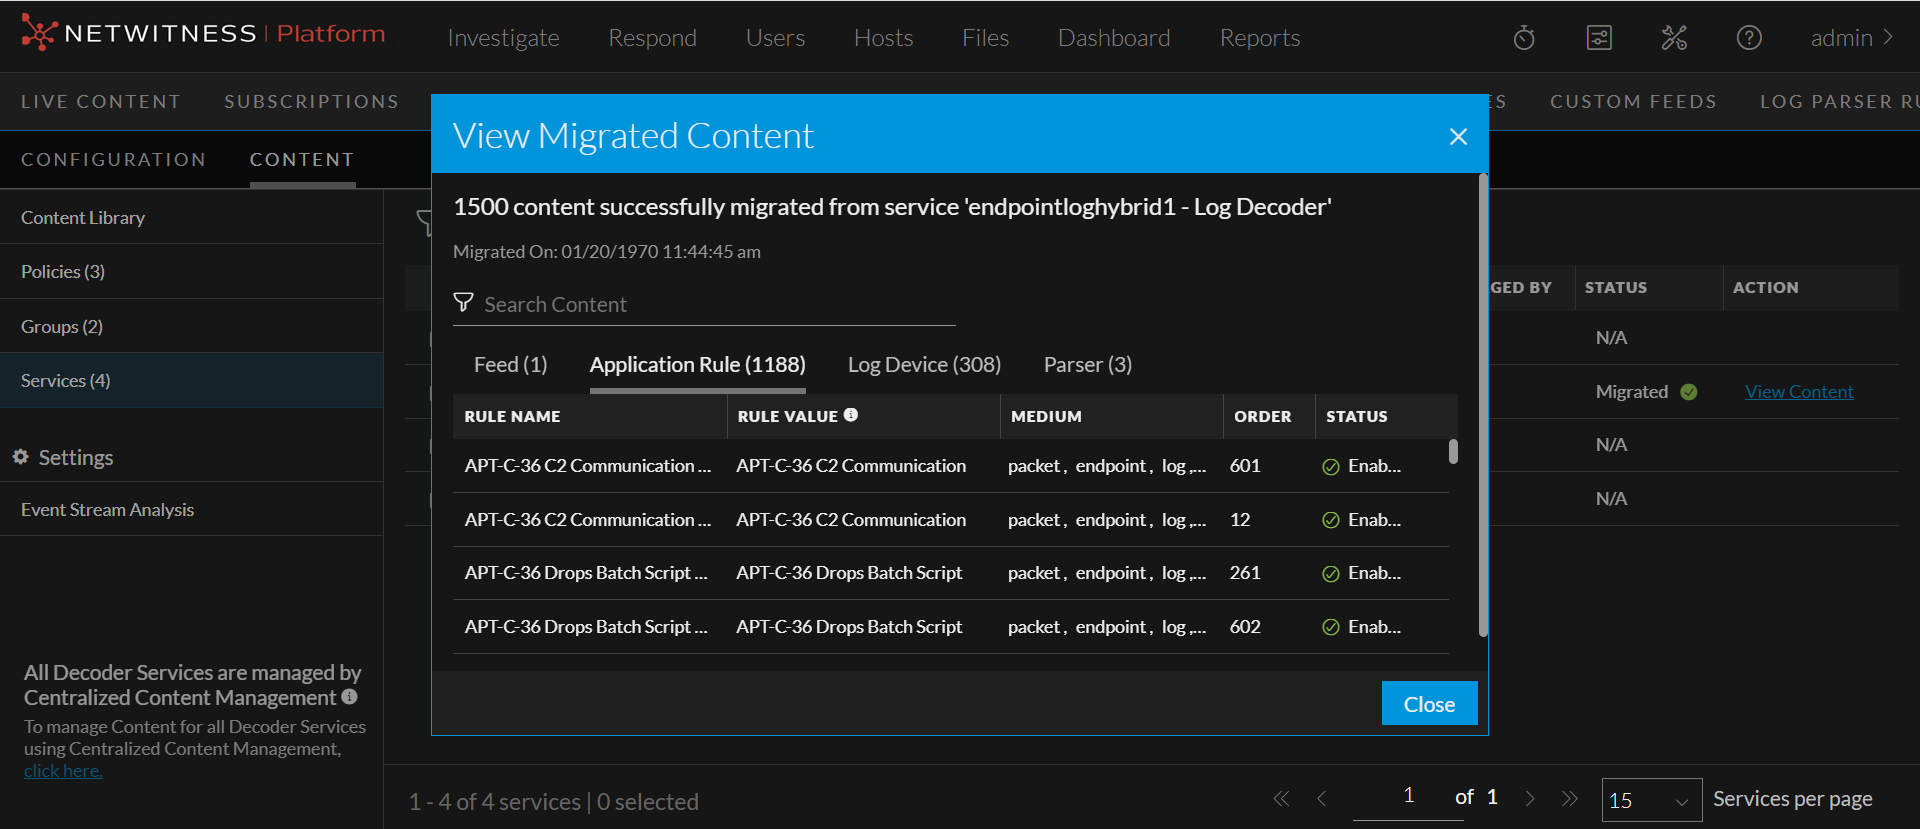
Task: Switch to the Parser (3) tab
Action: click(x=1087, y=365)
